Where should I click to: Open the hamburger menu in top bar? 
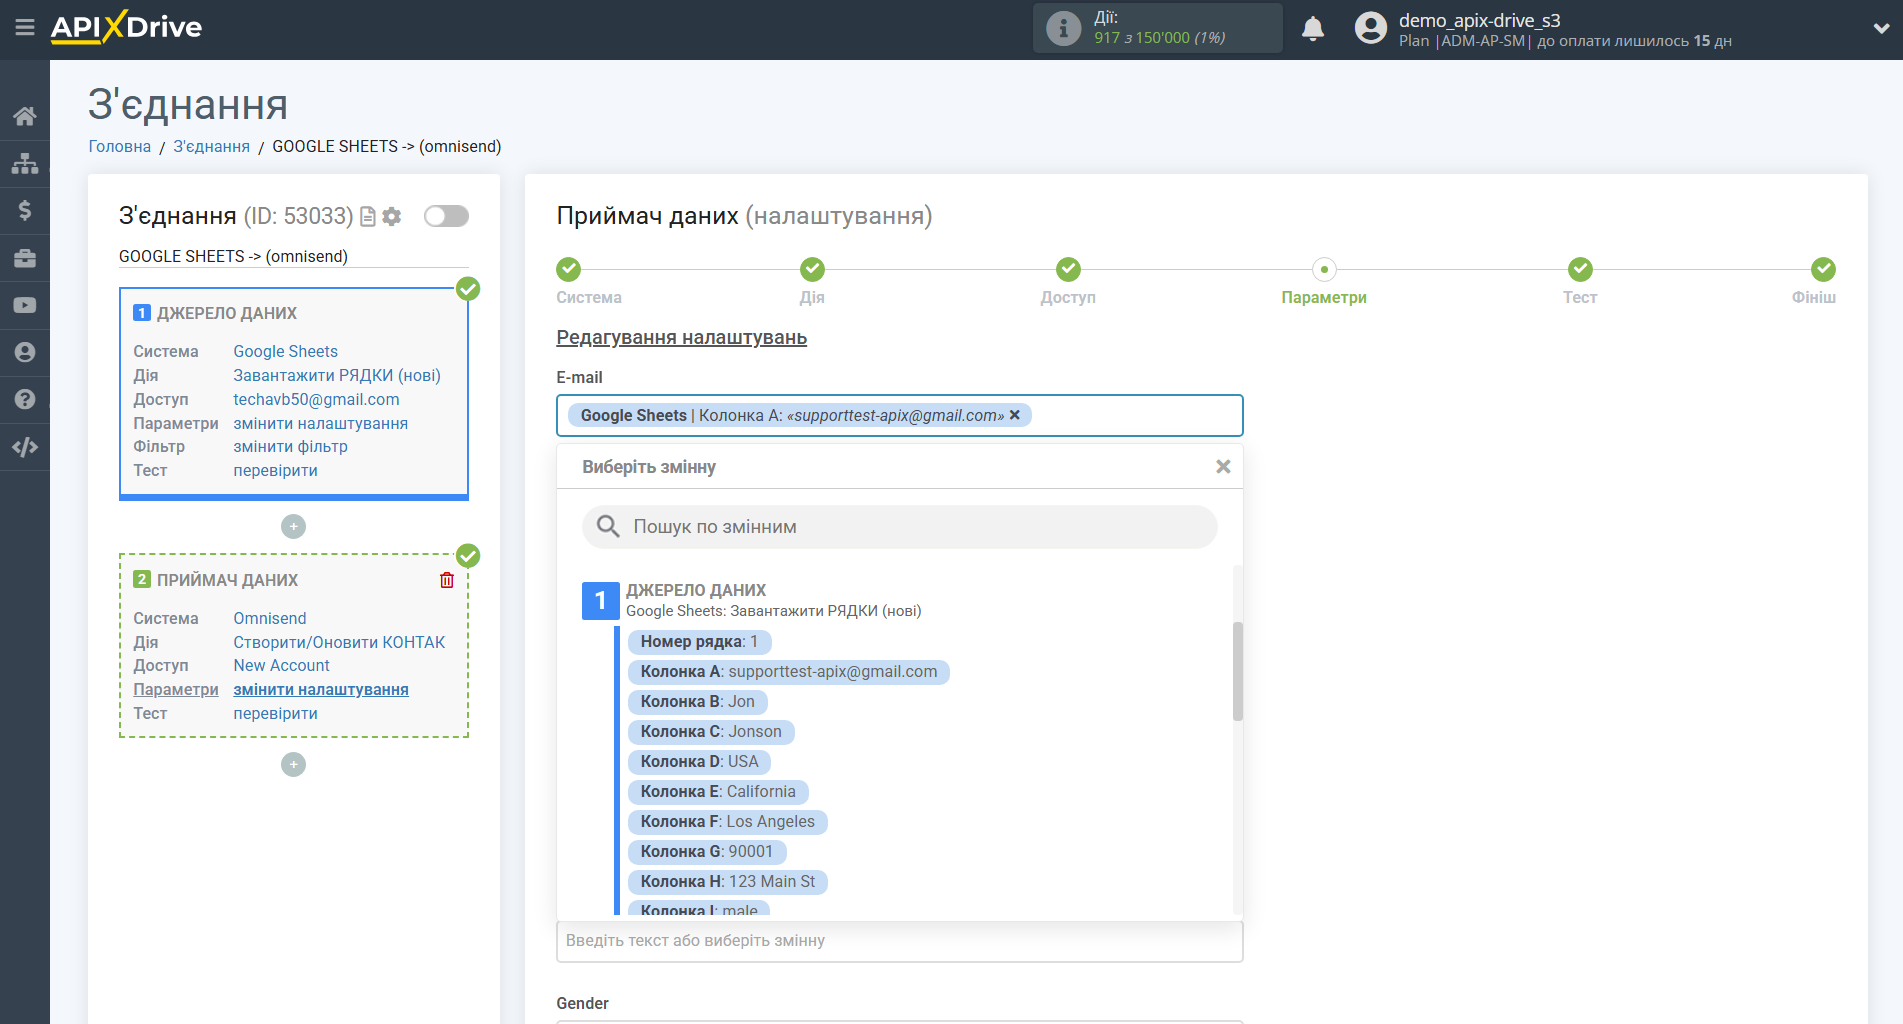click(x=25, y=28)
